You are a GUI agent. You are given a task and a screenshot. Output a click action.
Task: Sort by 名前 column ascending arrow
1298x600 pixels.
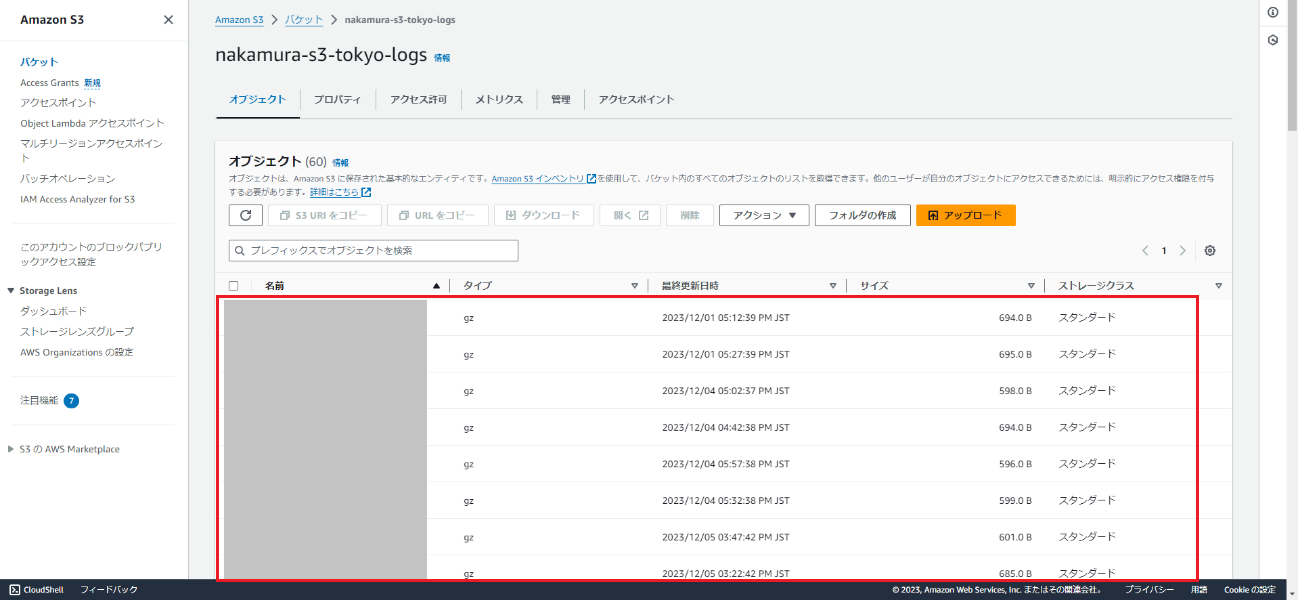click(436, 286)
